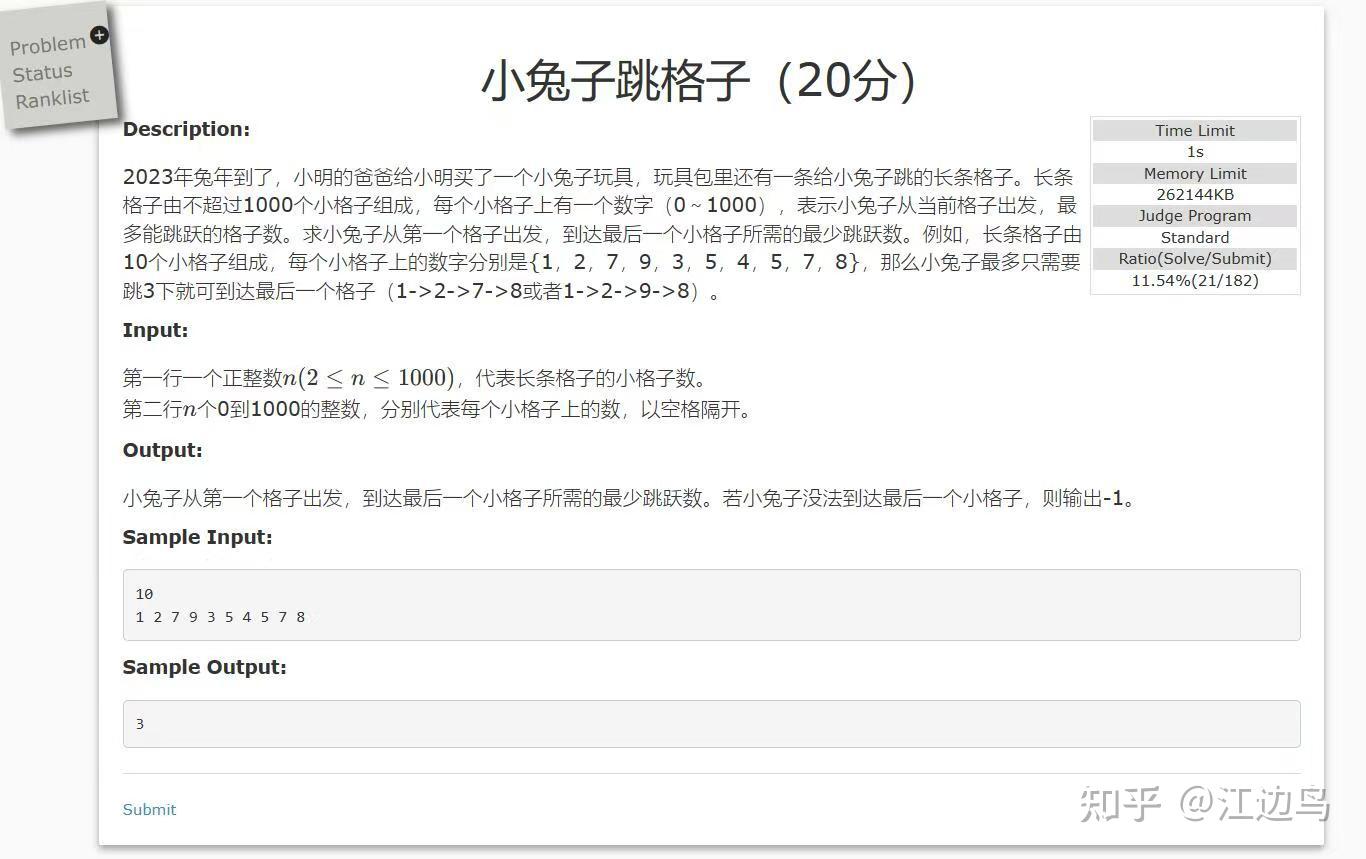
Task: Select the Memory Limit row
Action: point(1194,173)
